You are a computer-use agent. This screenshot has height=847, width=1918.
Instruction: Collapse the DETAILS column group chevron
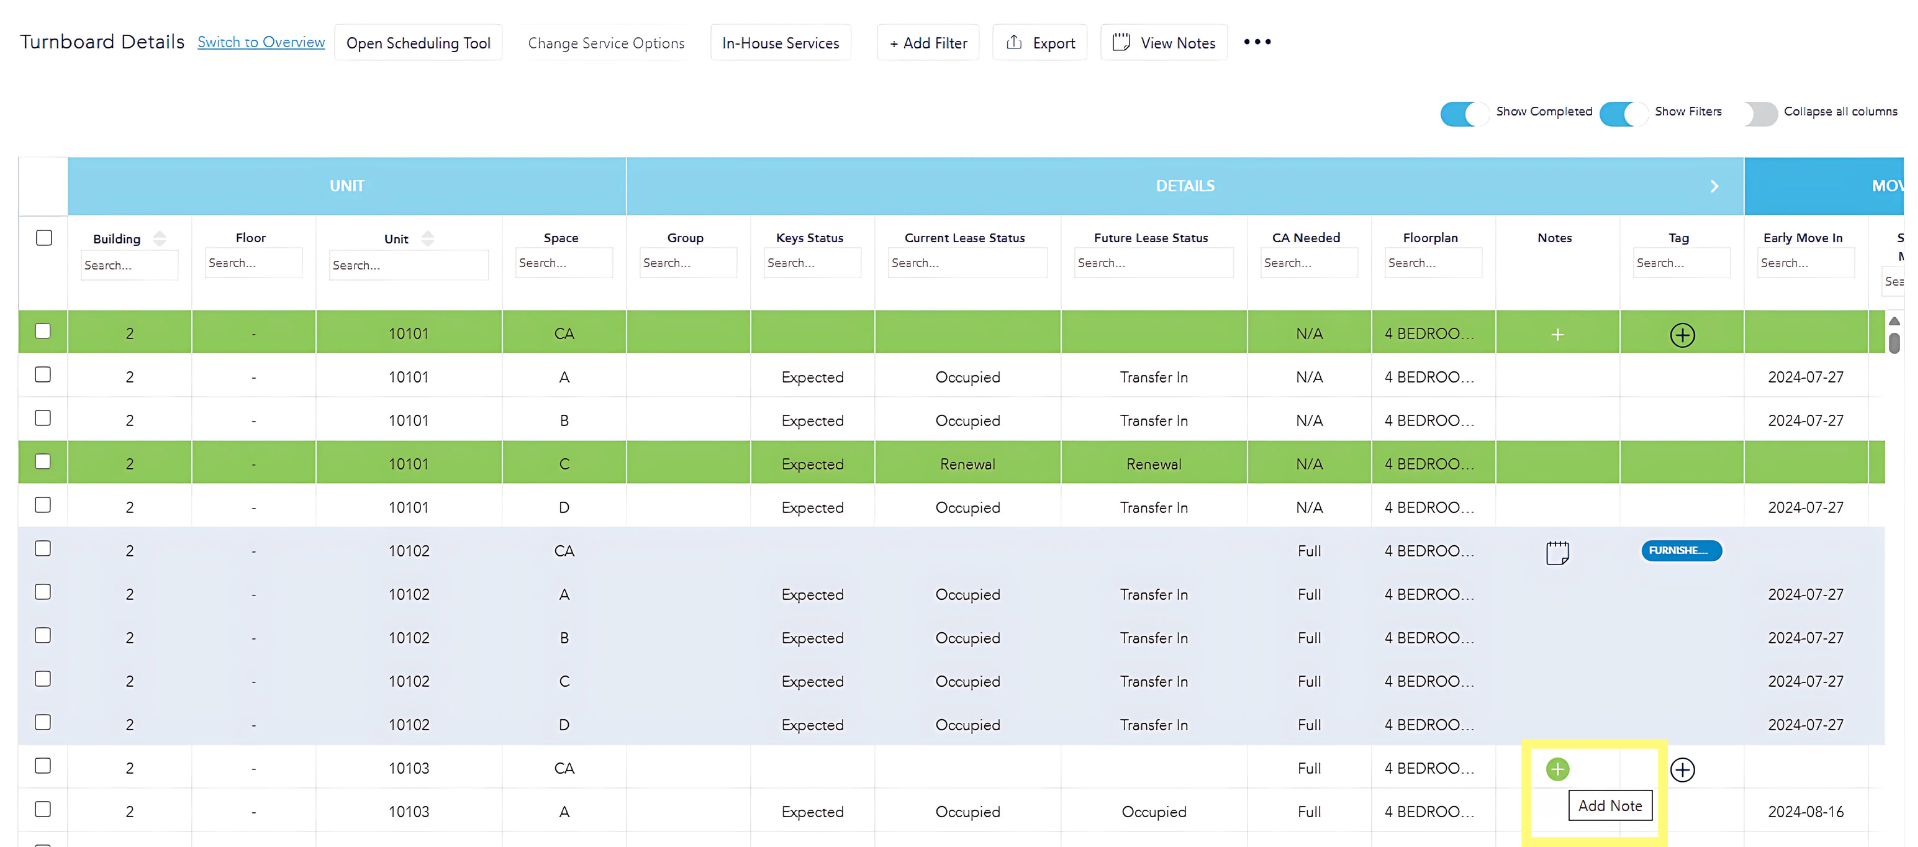(1714, 186)
